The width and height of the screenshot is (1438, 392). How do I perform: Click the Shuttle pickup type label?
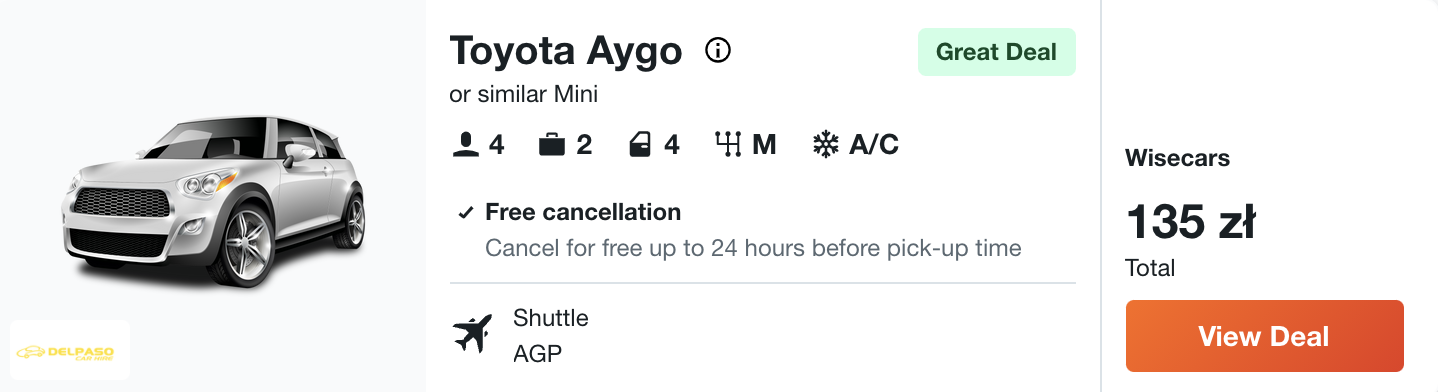coord(551,318)
